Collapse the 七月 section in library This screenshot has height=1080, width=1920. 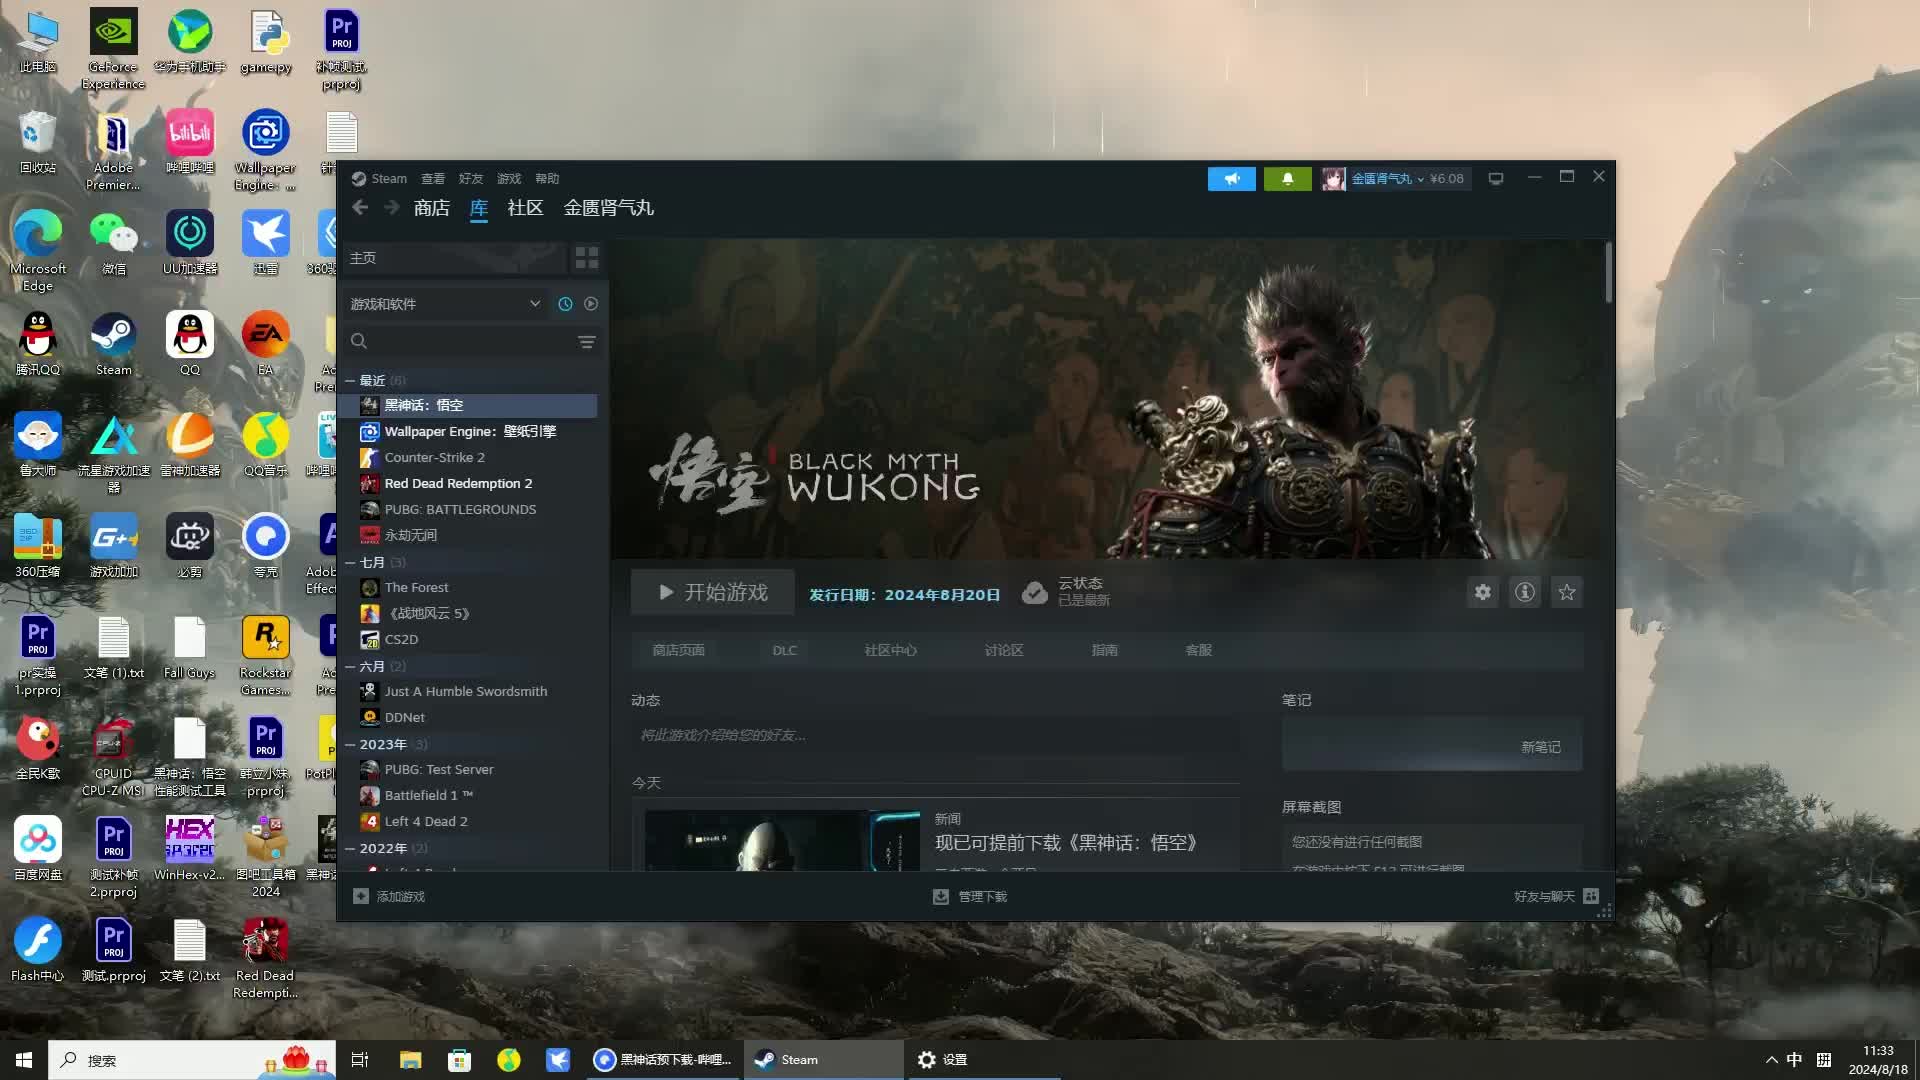350,562
